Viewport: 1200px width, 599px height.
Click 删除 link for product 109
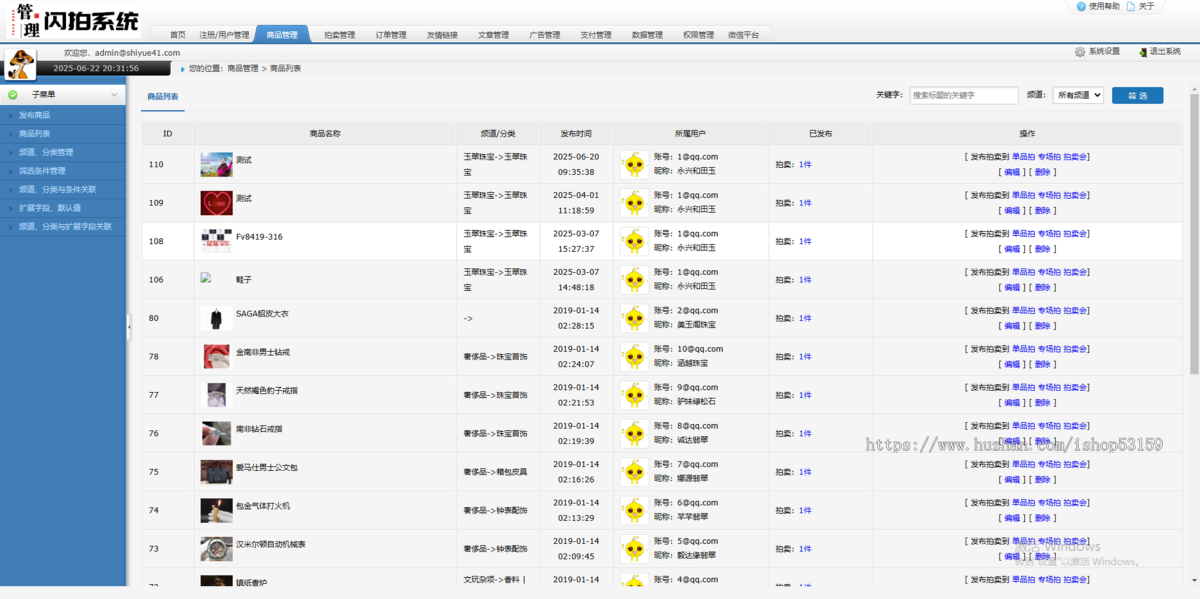(x=1042, y=210)
